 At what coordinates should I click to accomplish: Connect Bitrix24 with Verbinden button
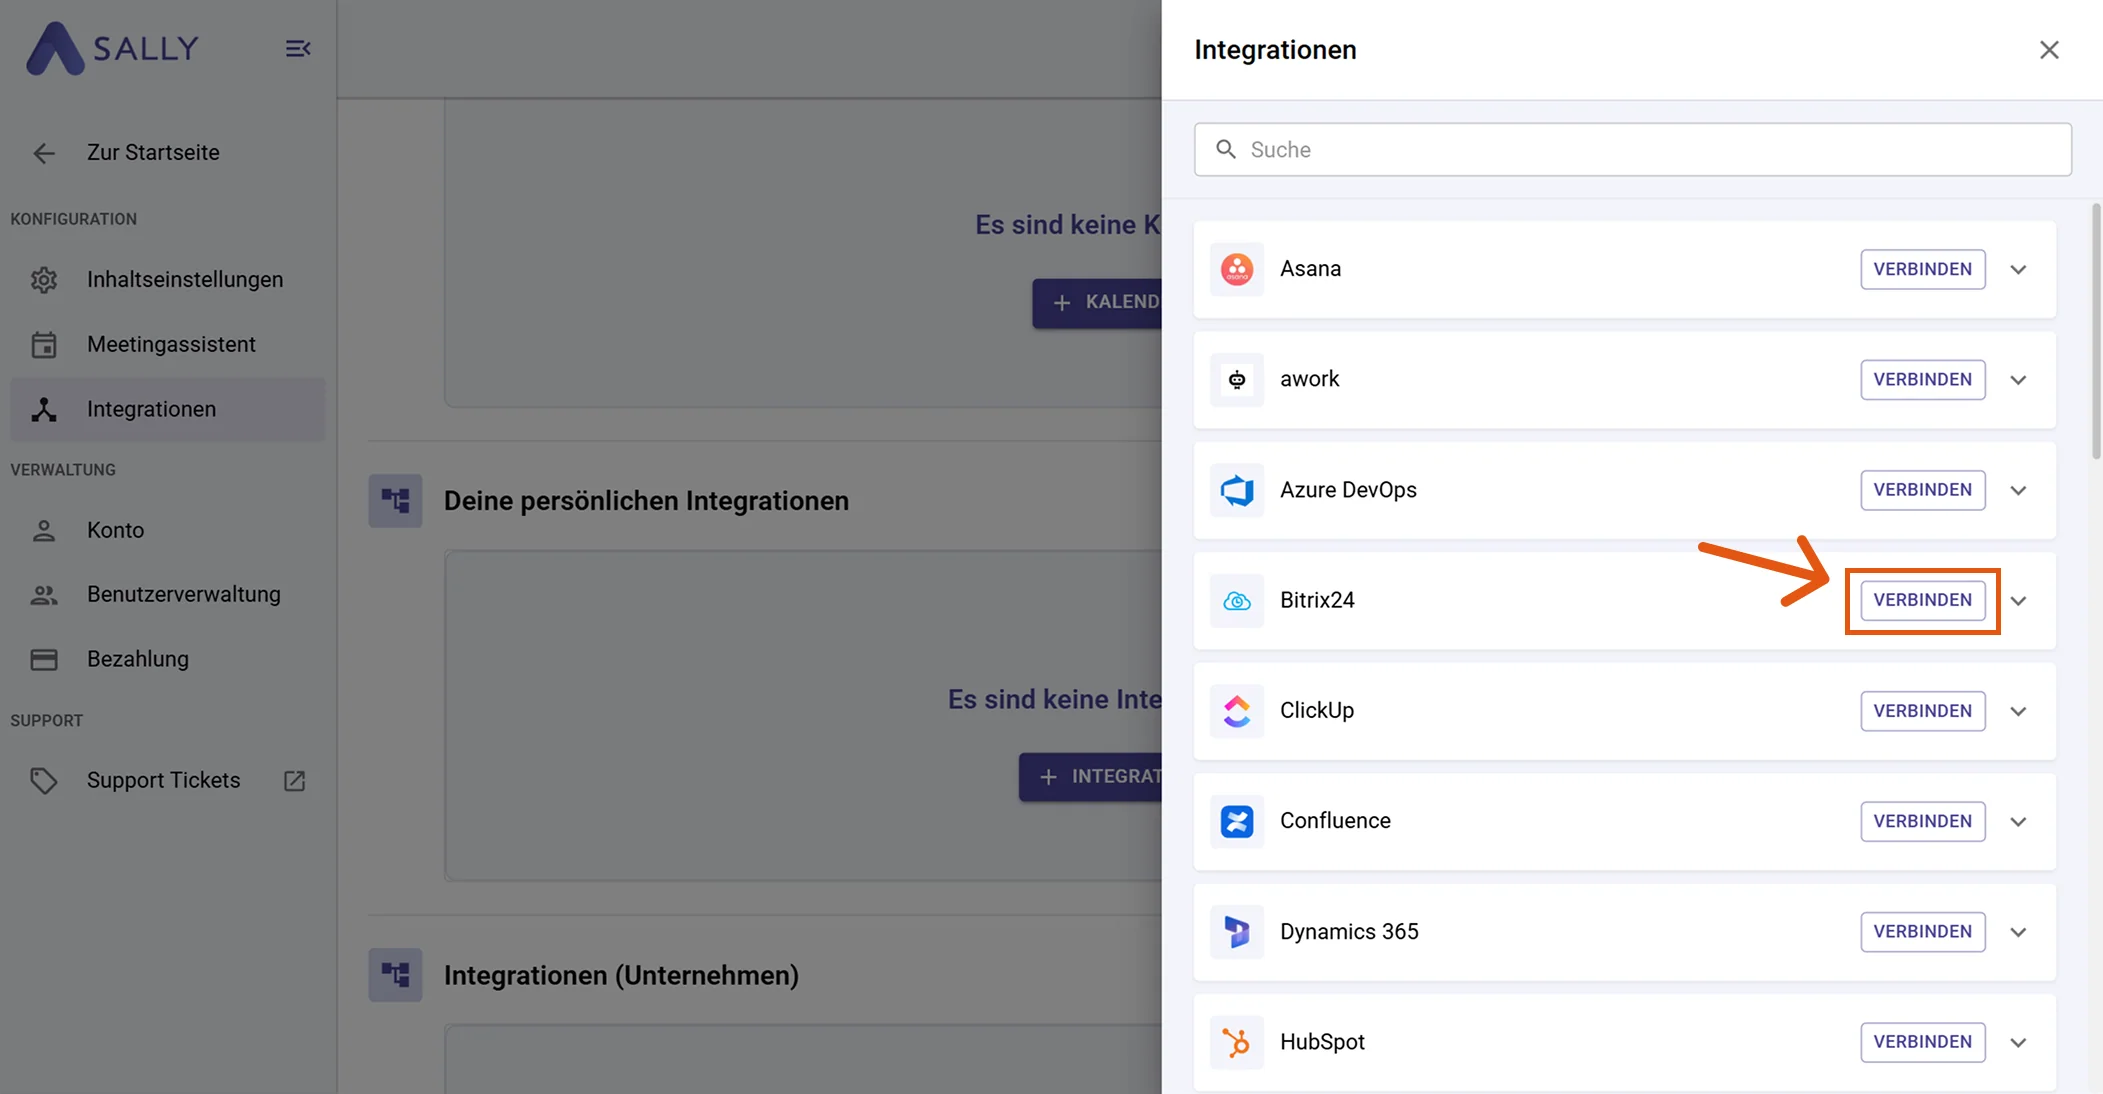(x=1922, y=600)
